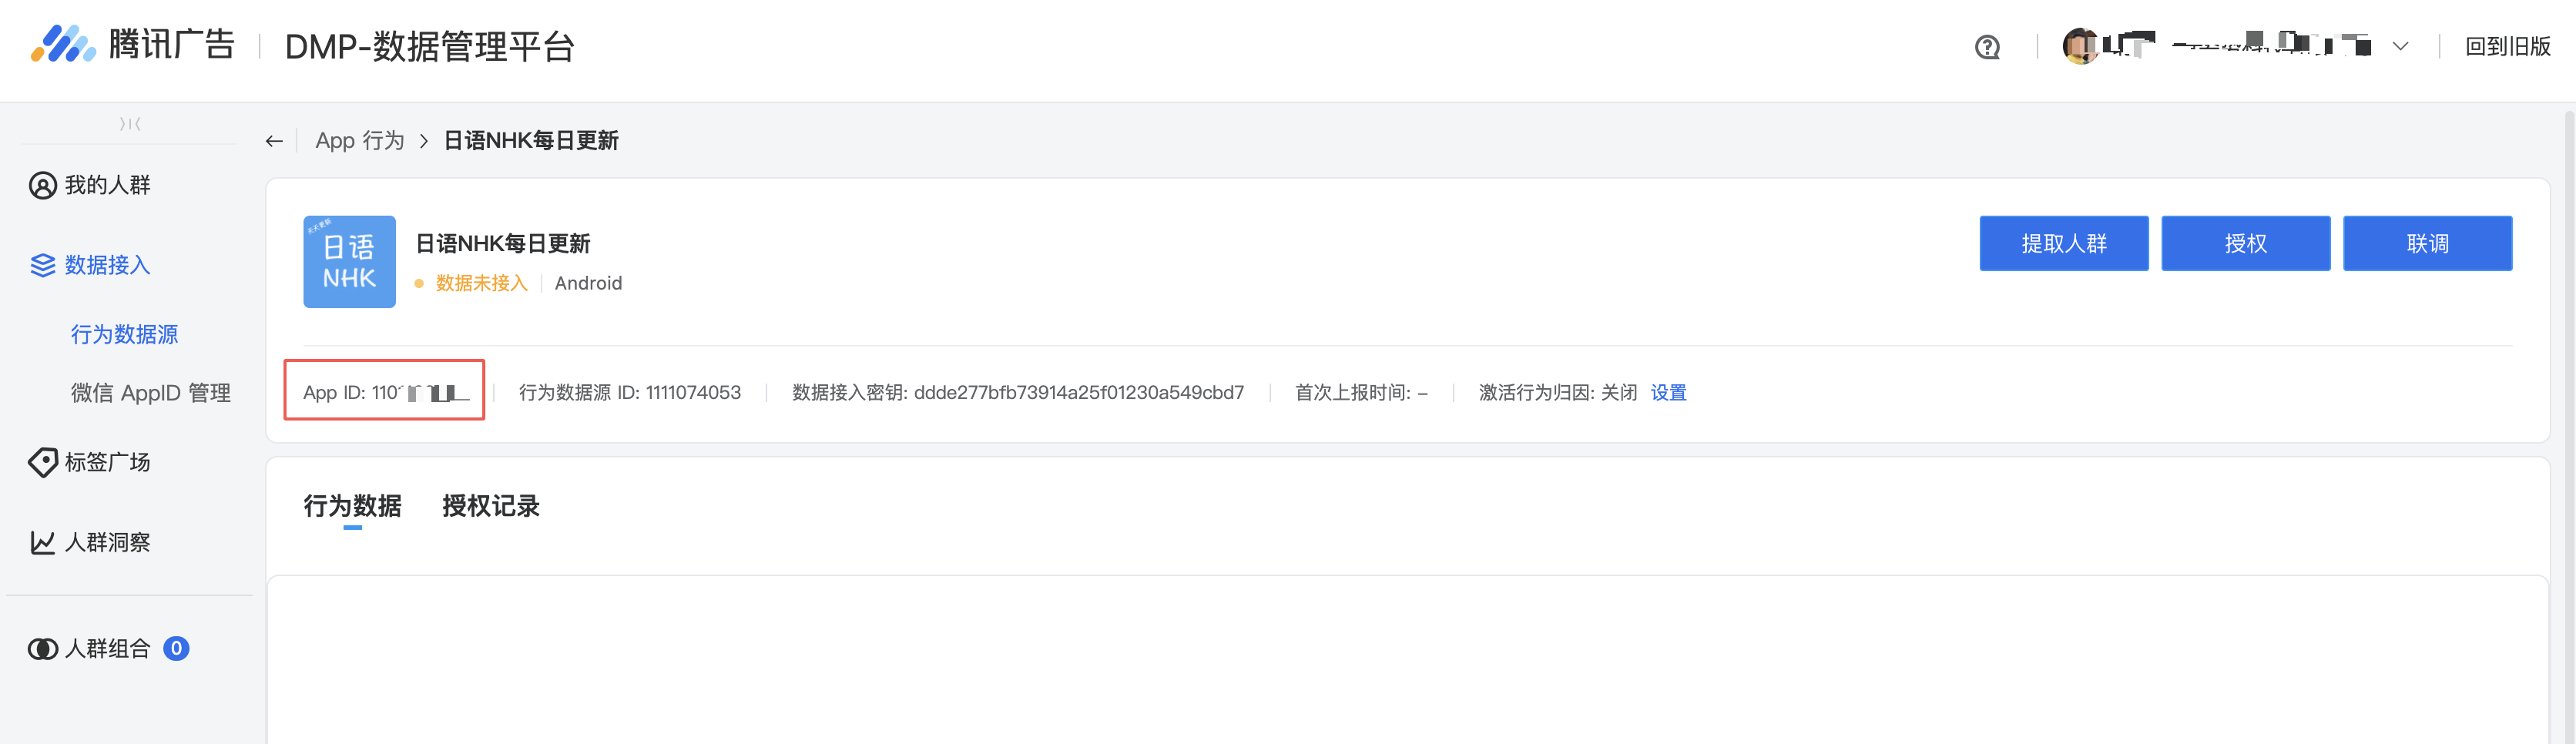Image resolution: width=2576 pixels, height=744 pixels.
Task: Open 标签广场 menu item
Action: click(108, 462)
